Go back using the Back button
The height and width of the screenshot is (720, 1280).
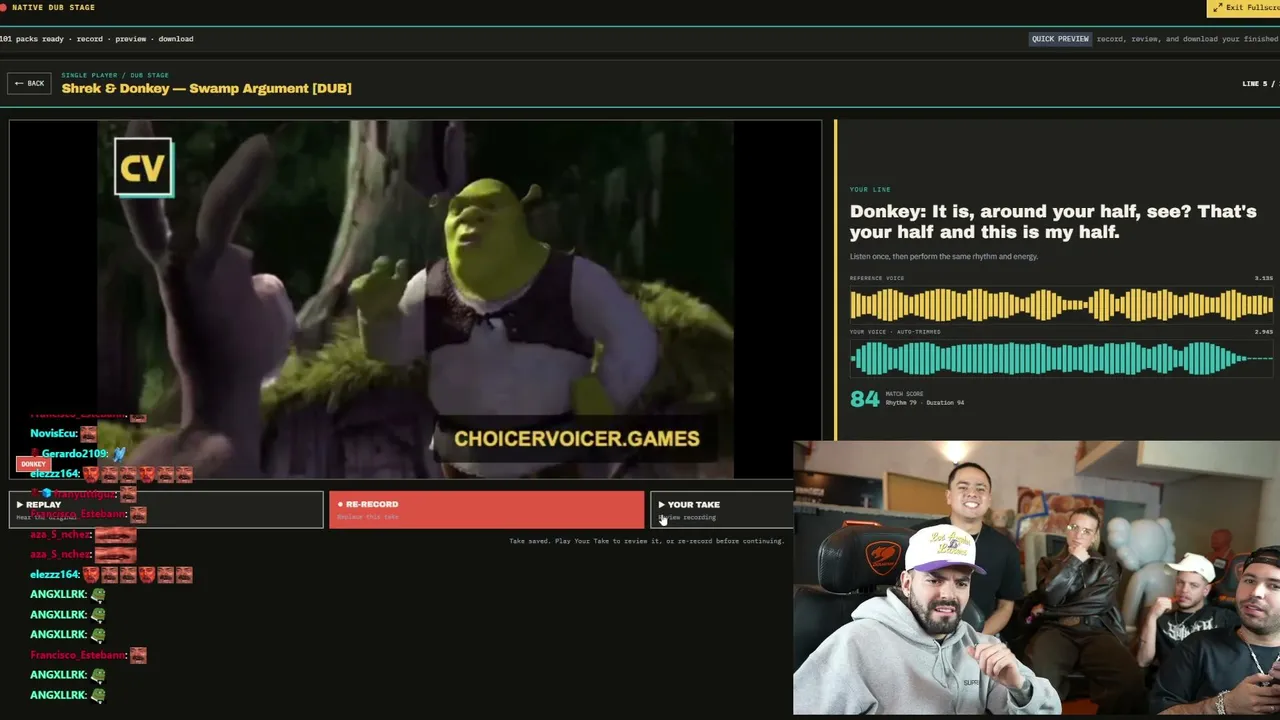pyautogui.click(x=29, y=83)
